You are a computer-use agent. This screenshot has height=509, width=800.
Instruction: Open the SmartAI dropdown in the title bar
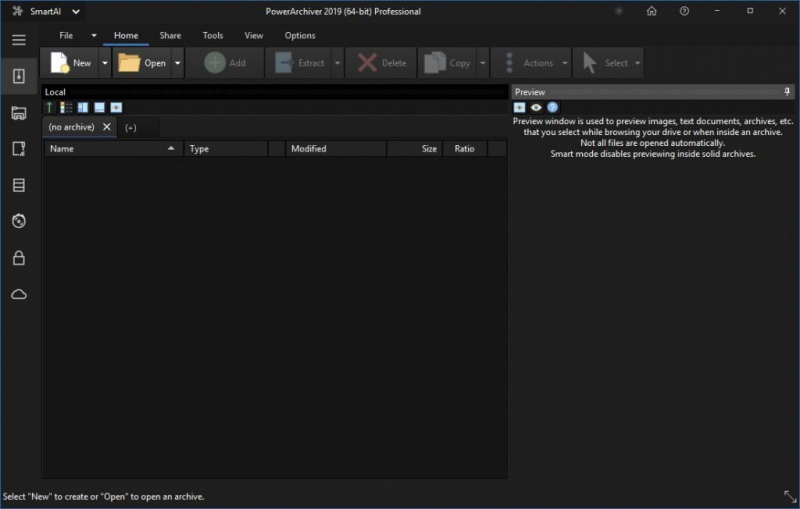(x=76, y=12)
